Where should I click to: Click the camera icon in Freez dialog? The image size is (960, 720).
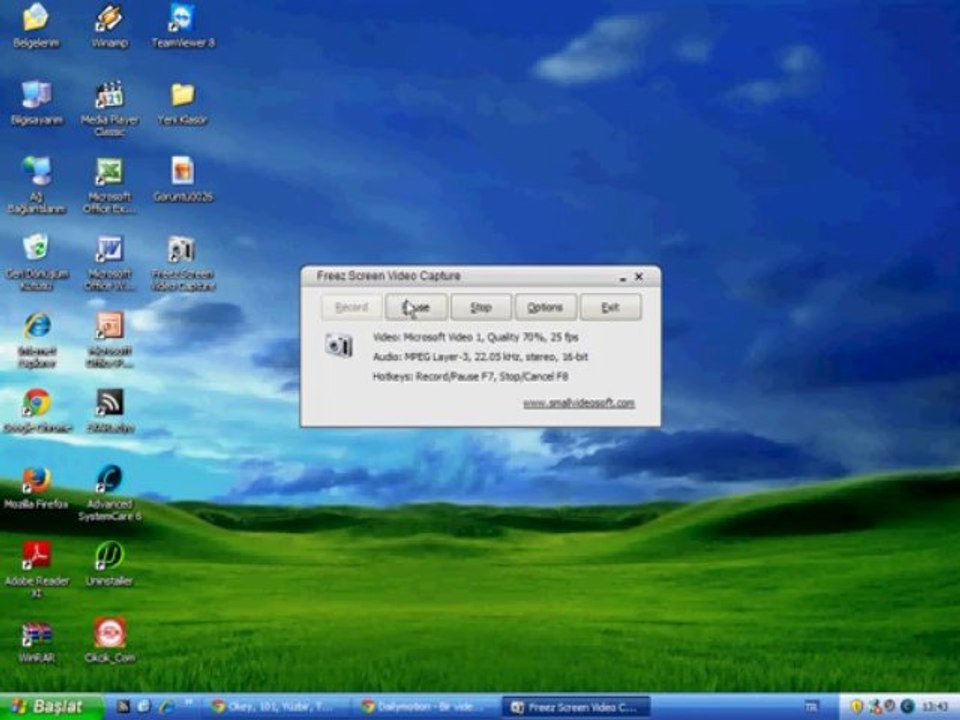[339, 345]
